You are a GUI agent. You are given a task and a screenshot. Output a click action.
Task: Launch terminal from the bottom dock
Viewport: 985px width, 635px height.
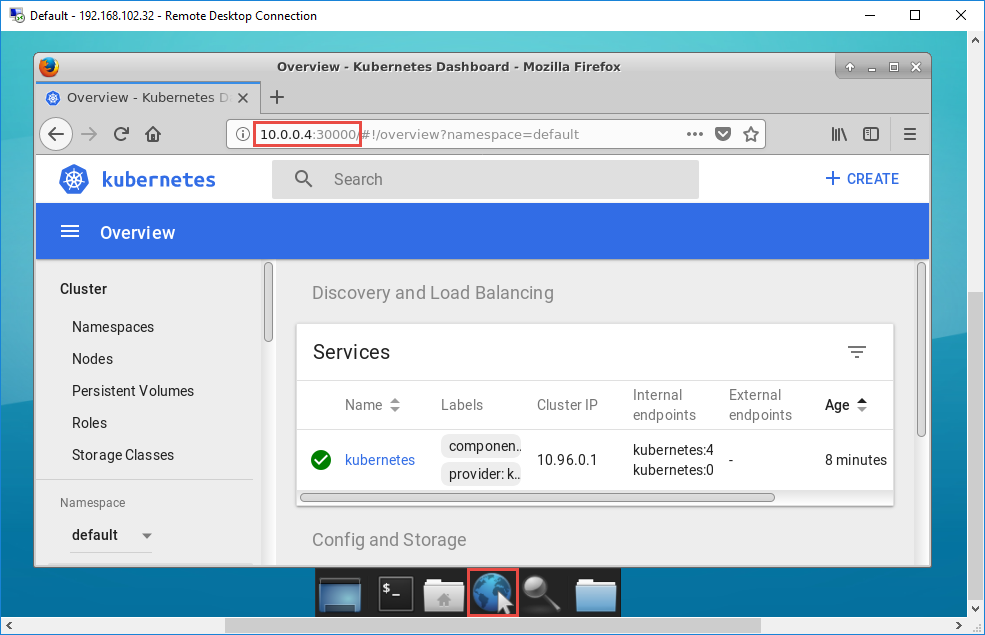(x=396, y=594)
